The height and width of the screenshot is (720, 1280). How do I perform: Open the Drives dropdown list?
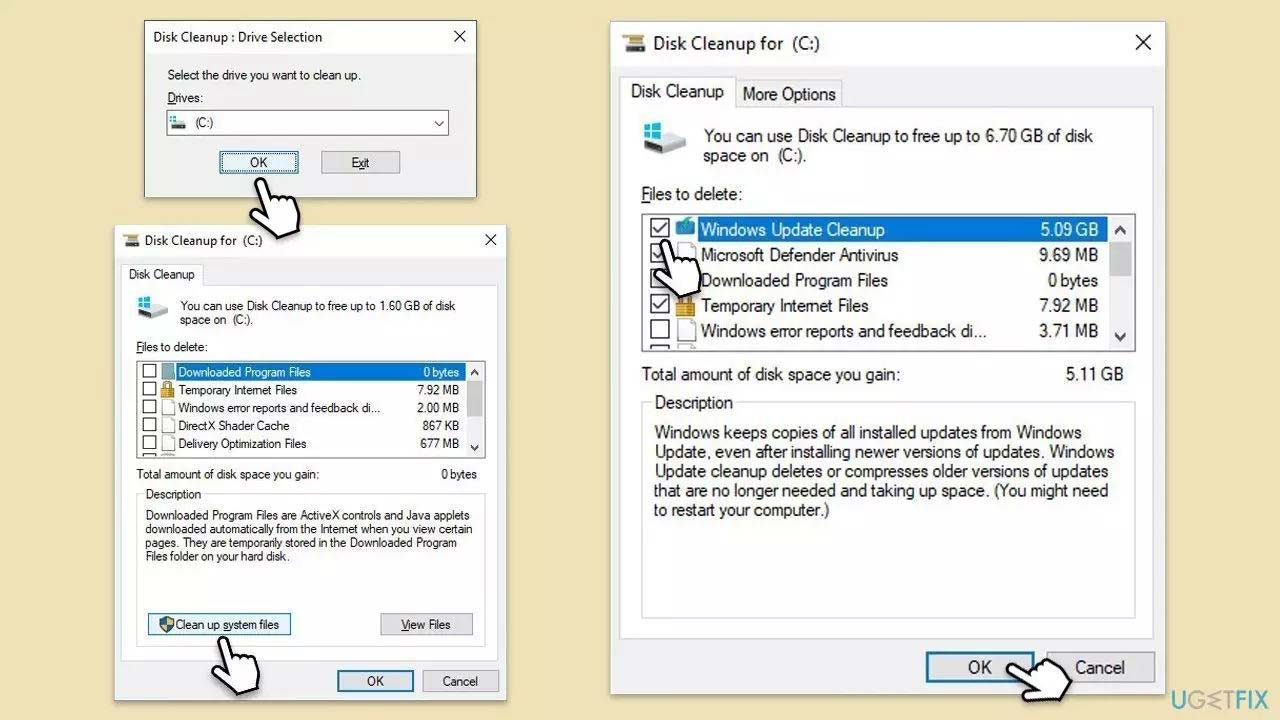click(438, 122)
